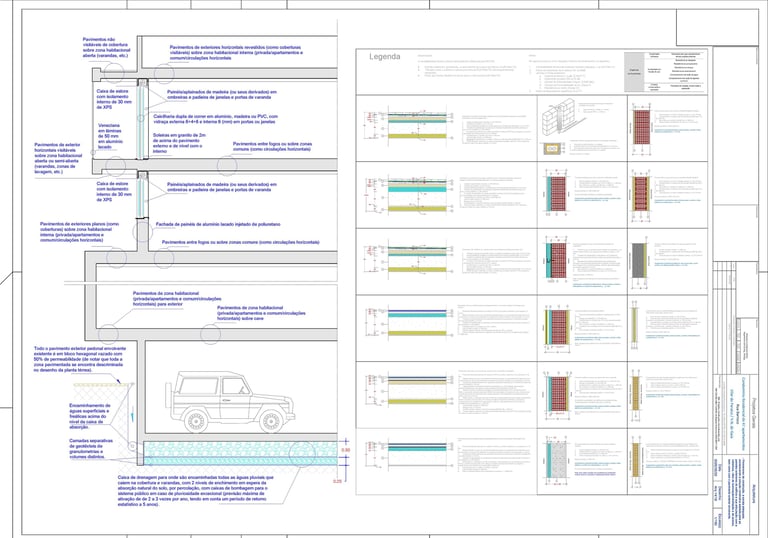Select the 'Veneziana em lâminas de 50 mm' label
This screenshot has width=768, height=538.
(111, 136)
